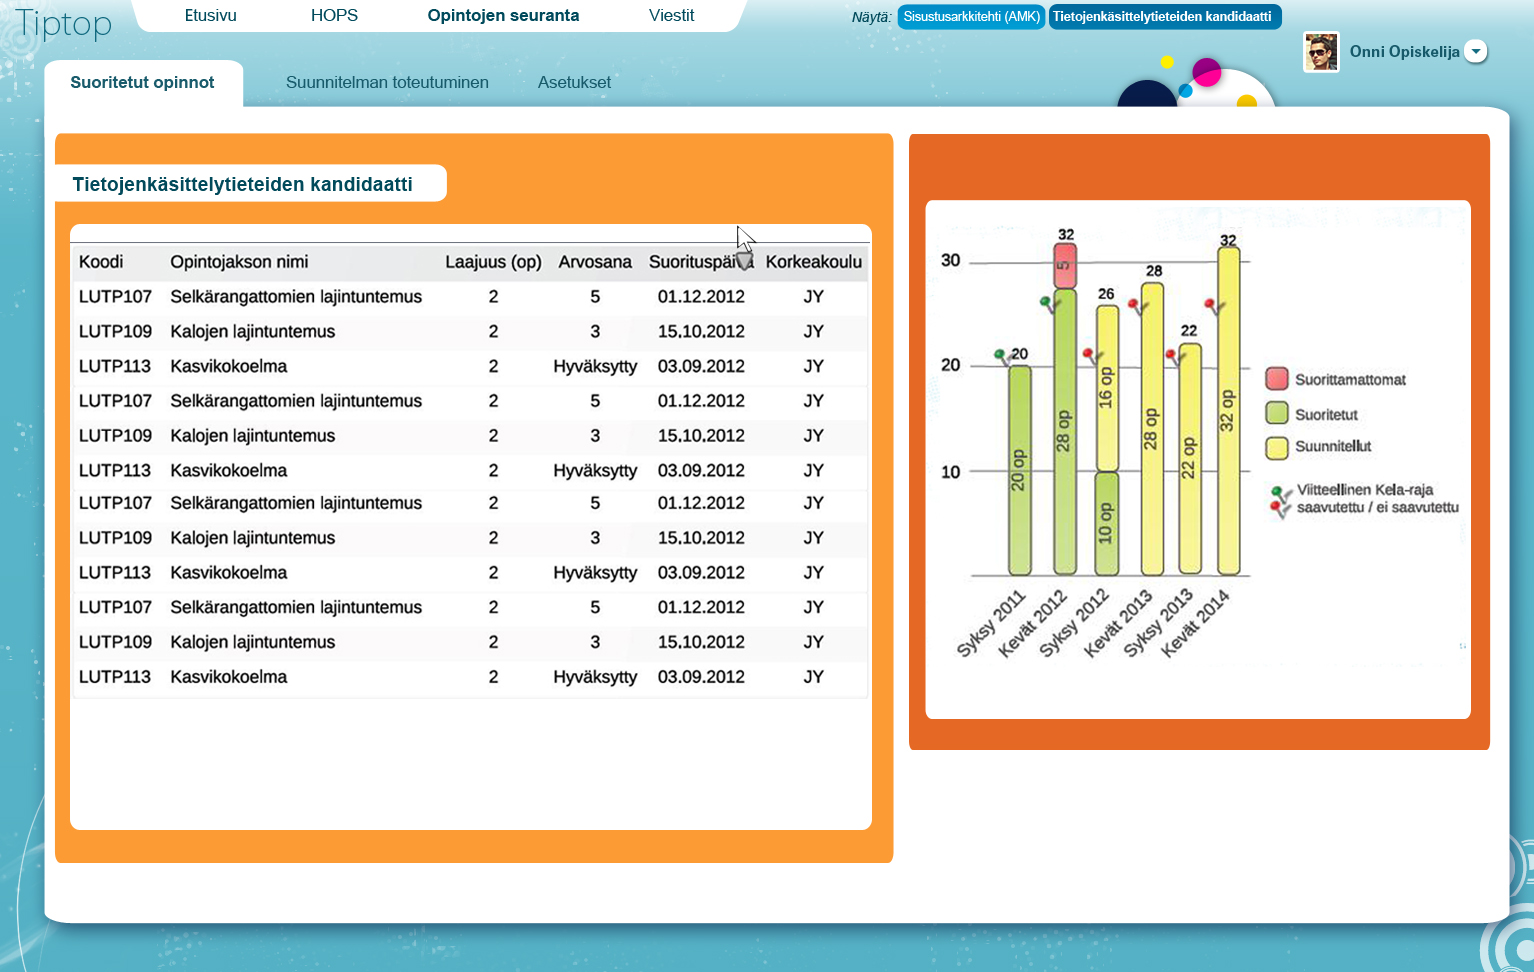The width and height of the screenshot is (1534, 972).
Task: Click the red Kela pin on Kevät 2013 bar
Action: pos(1136,306)
